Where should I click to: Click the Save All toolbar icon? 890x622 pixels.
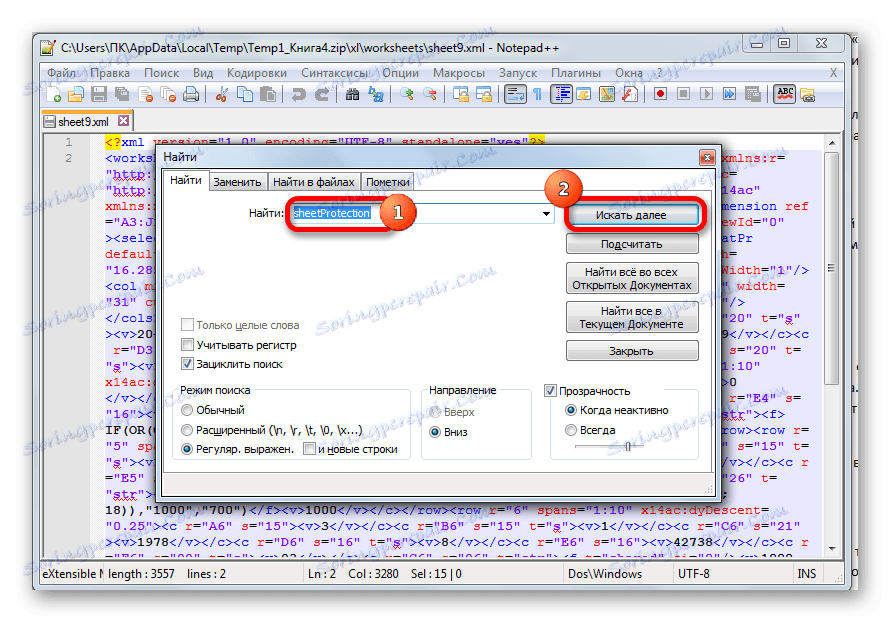(122, 95)
